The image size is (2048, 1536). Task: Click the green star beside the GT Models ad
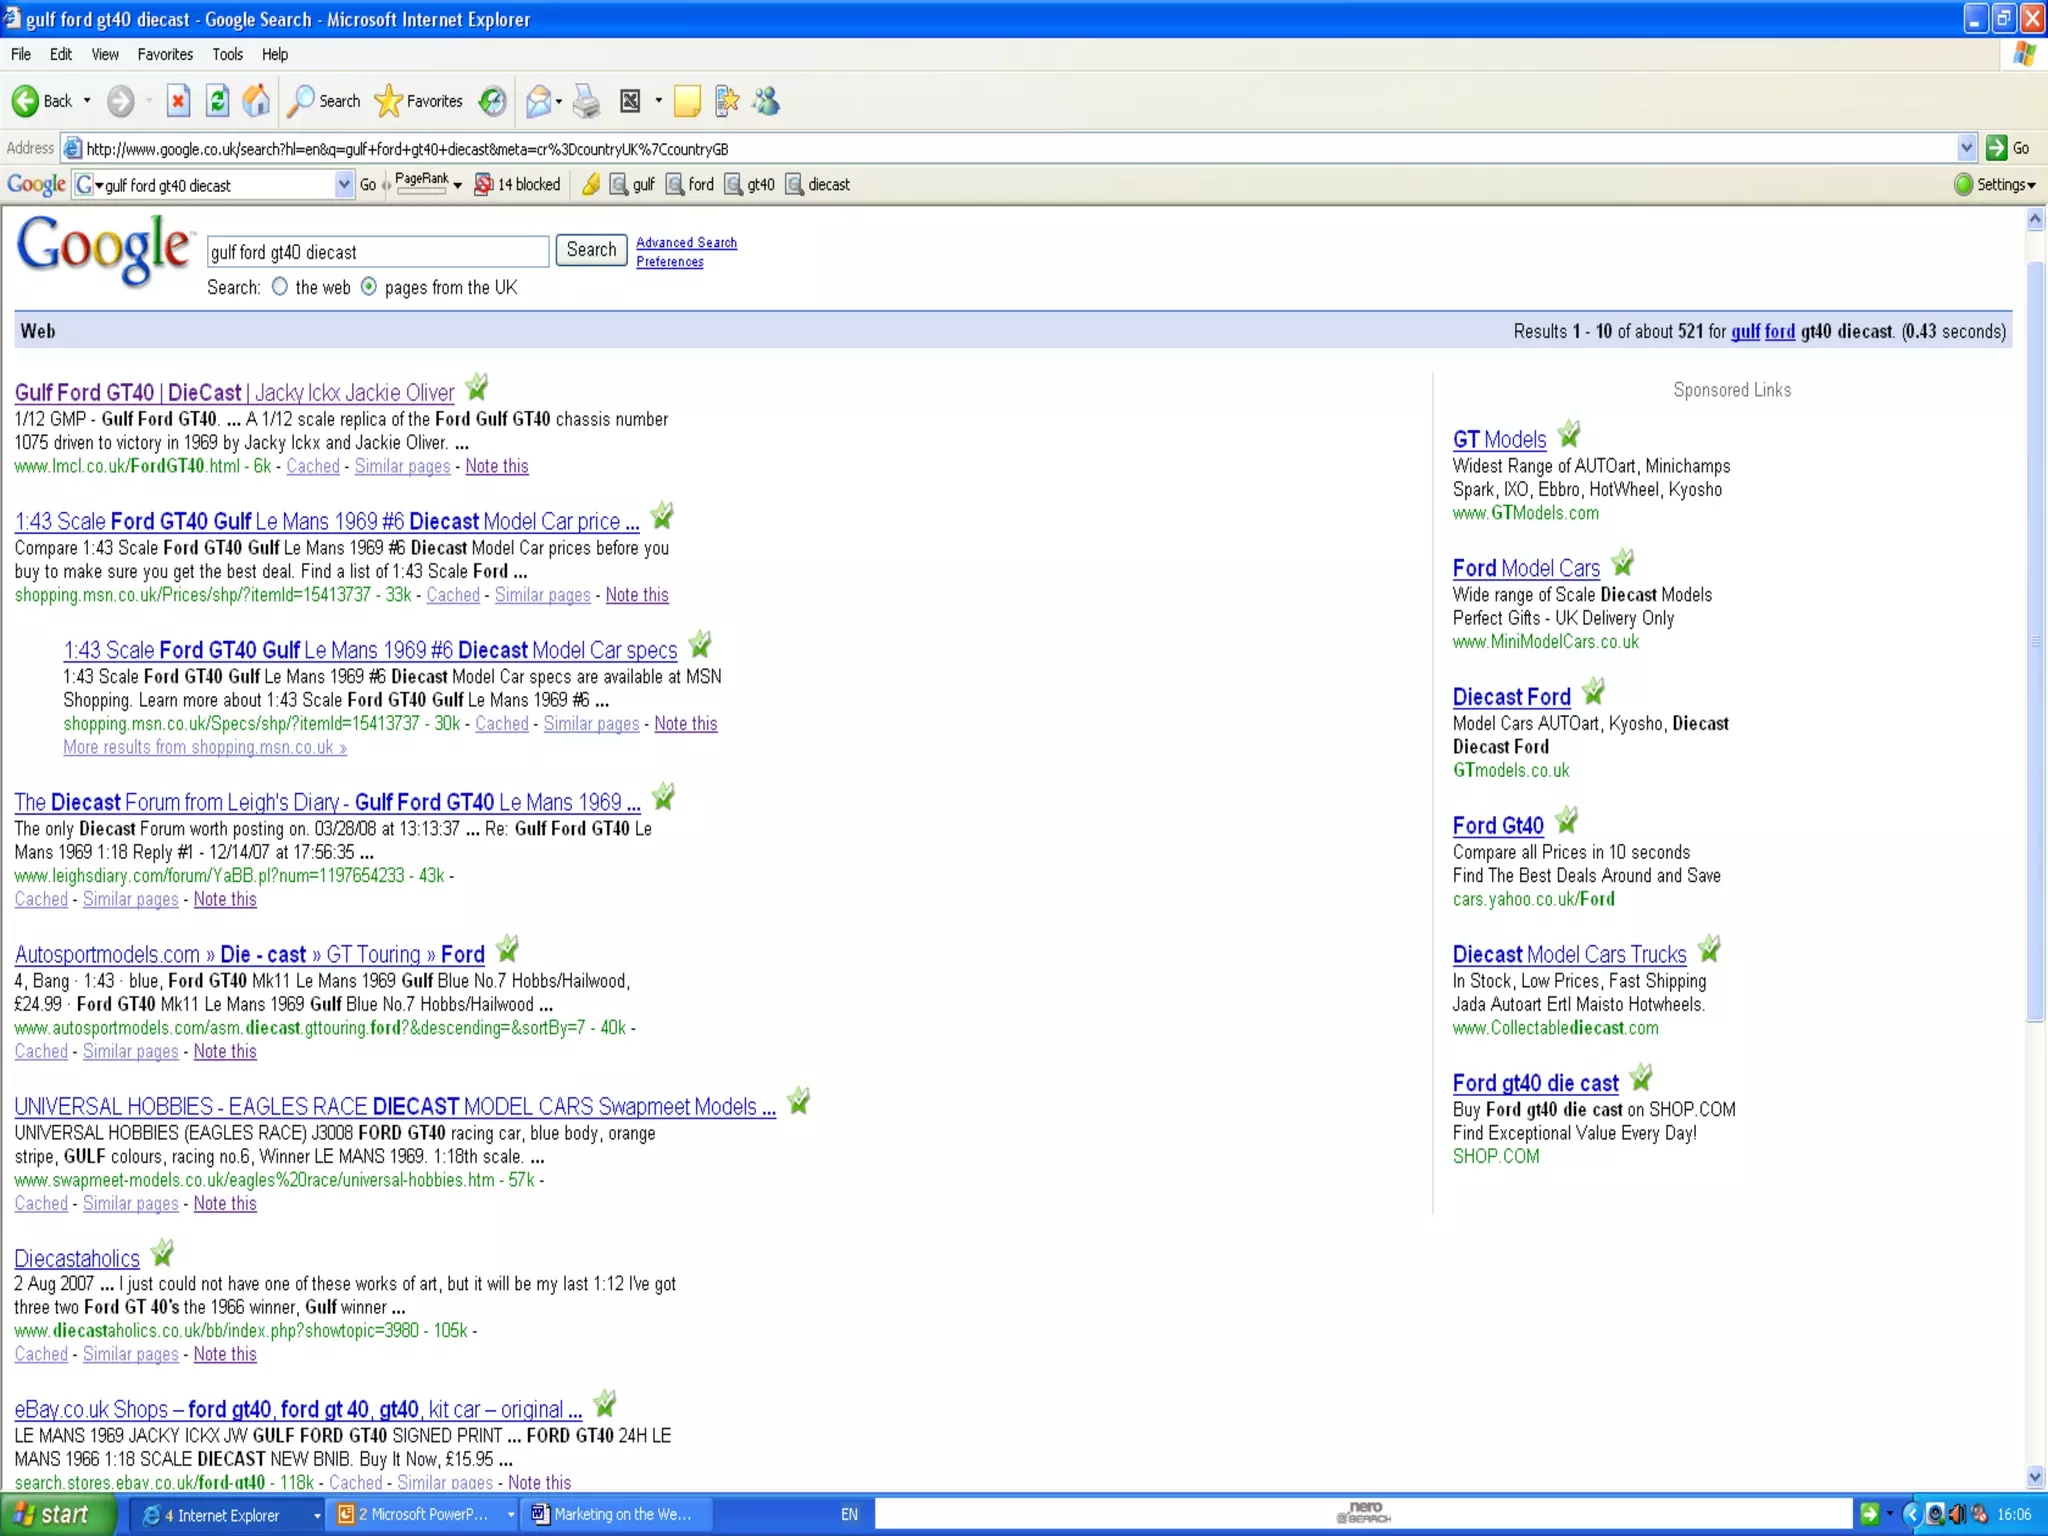(1569, 434)
